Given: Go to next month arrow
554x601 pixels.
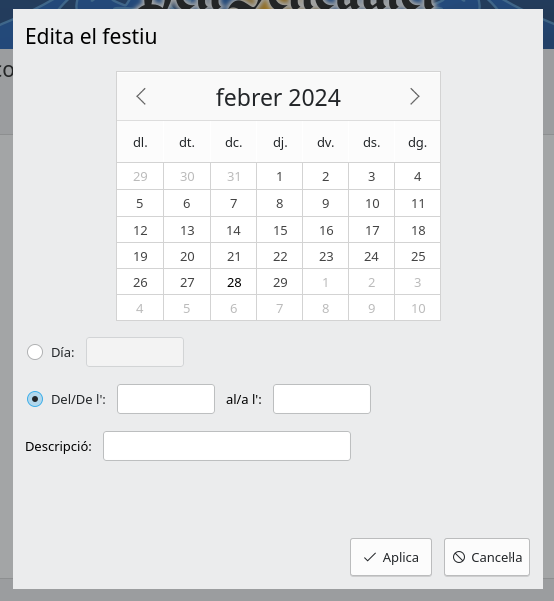Looking at the screenshot, I should [415, 96].
